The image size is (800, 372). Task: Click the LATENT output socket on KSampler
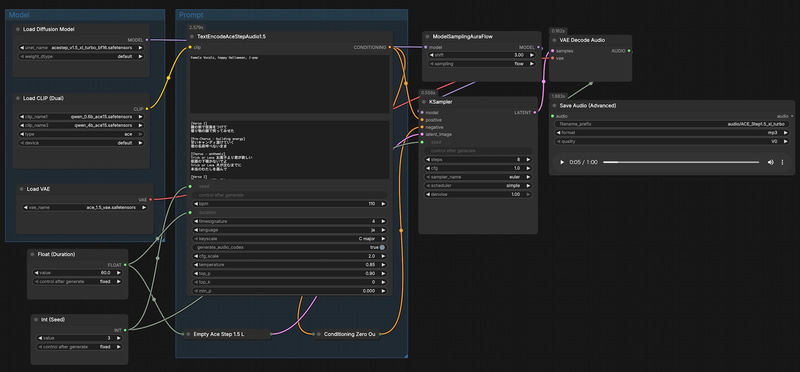[535, 112]
